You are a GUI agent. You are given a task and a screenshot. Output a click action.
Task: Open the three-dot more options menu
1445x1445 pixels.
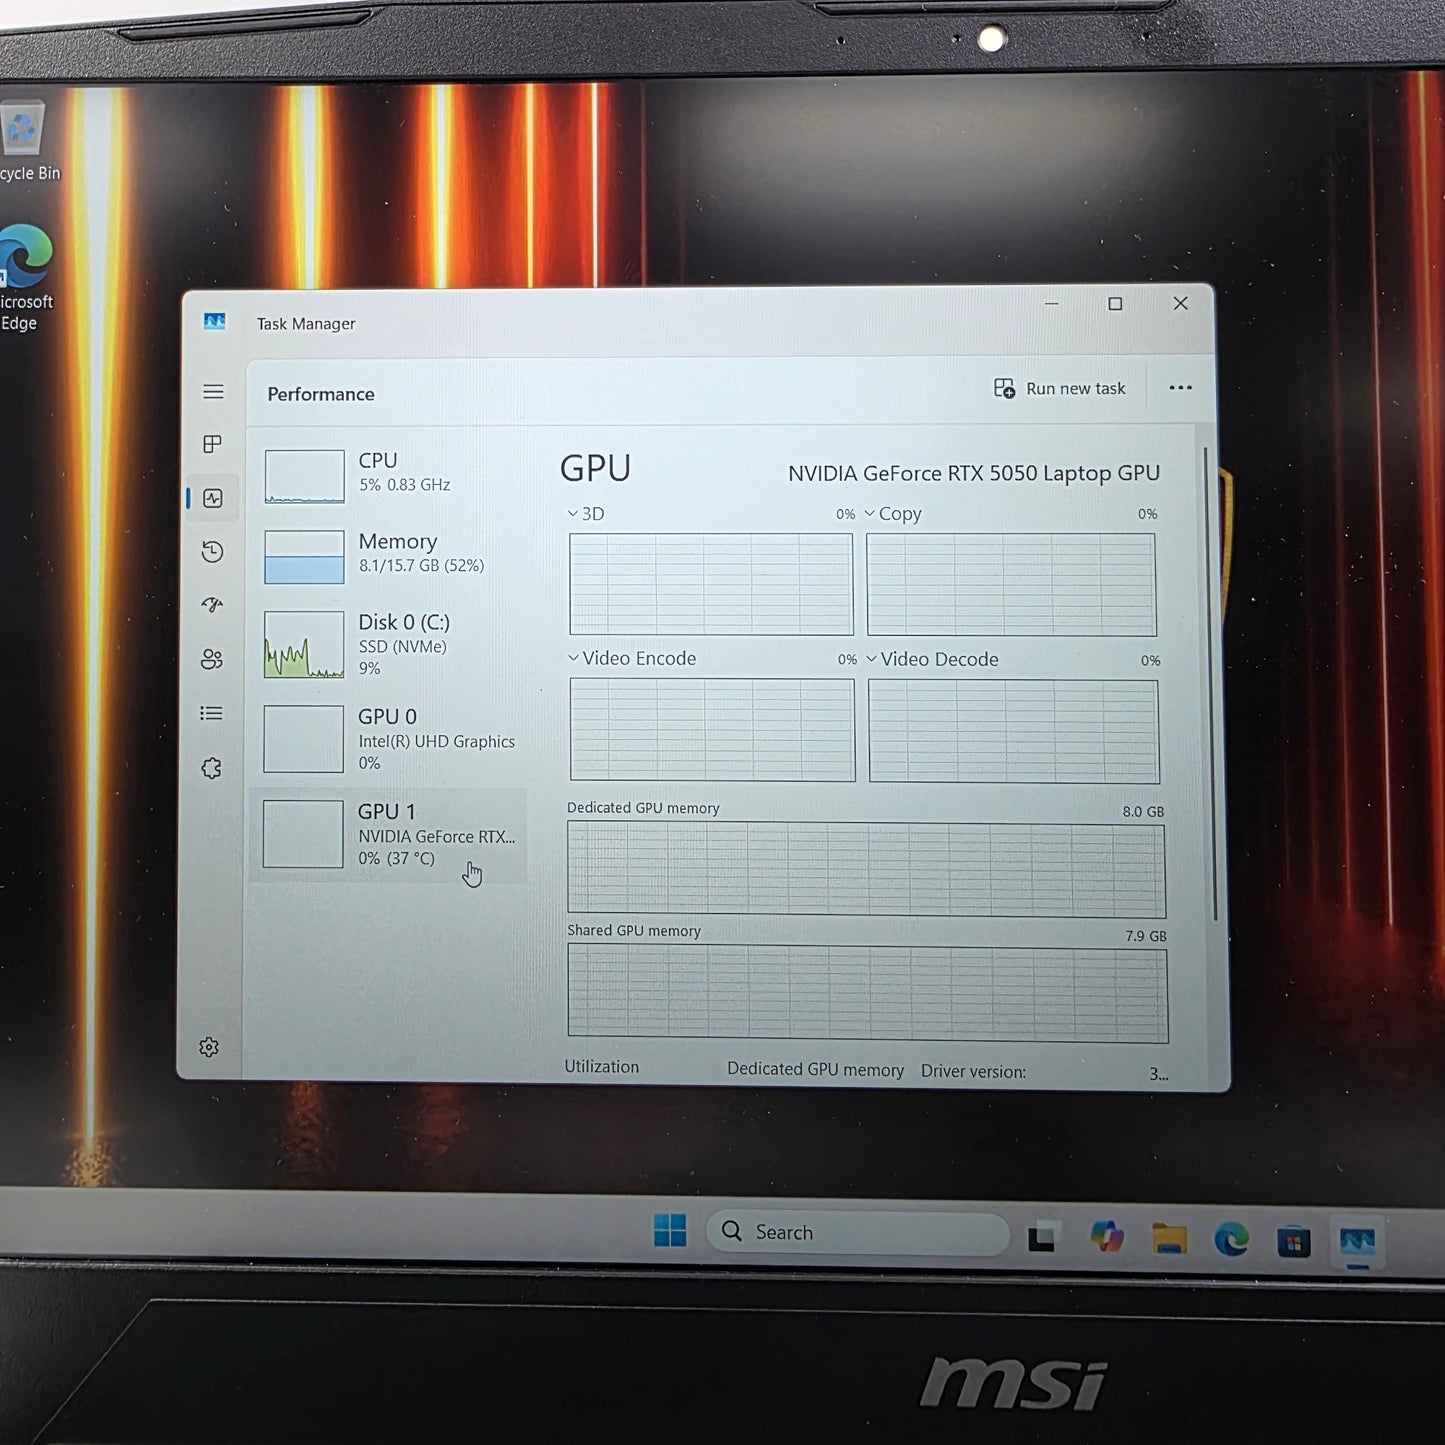[1180, 388]
